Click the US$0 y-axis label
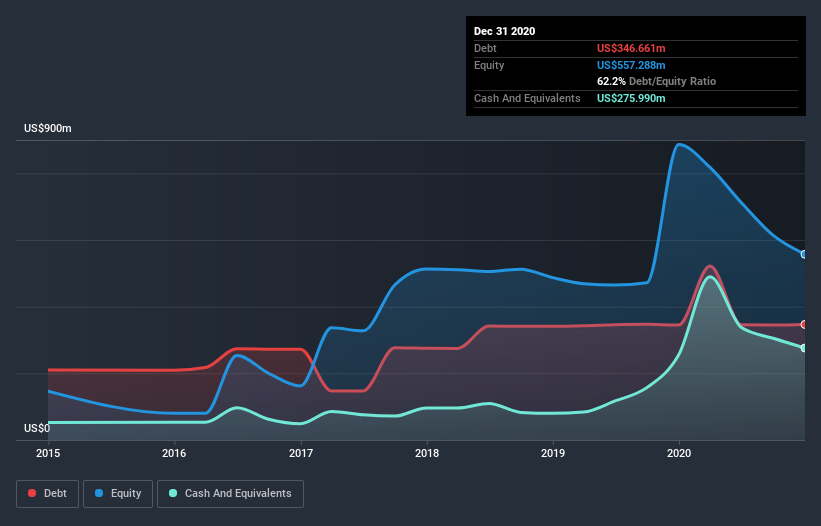 [x=37, y=428]
